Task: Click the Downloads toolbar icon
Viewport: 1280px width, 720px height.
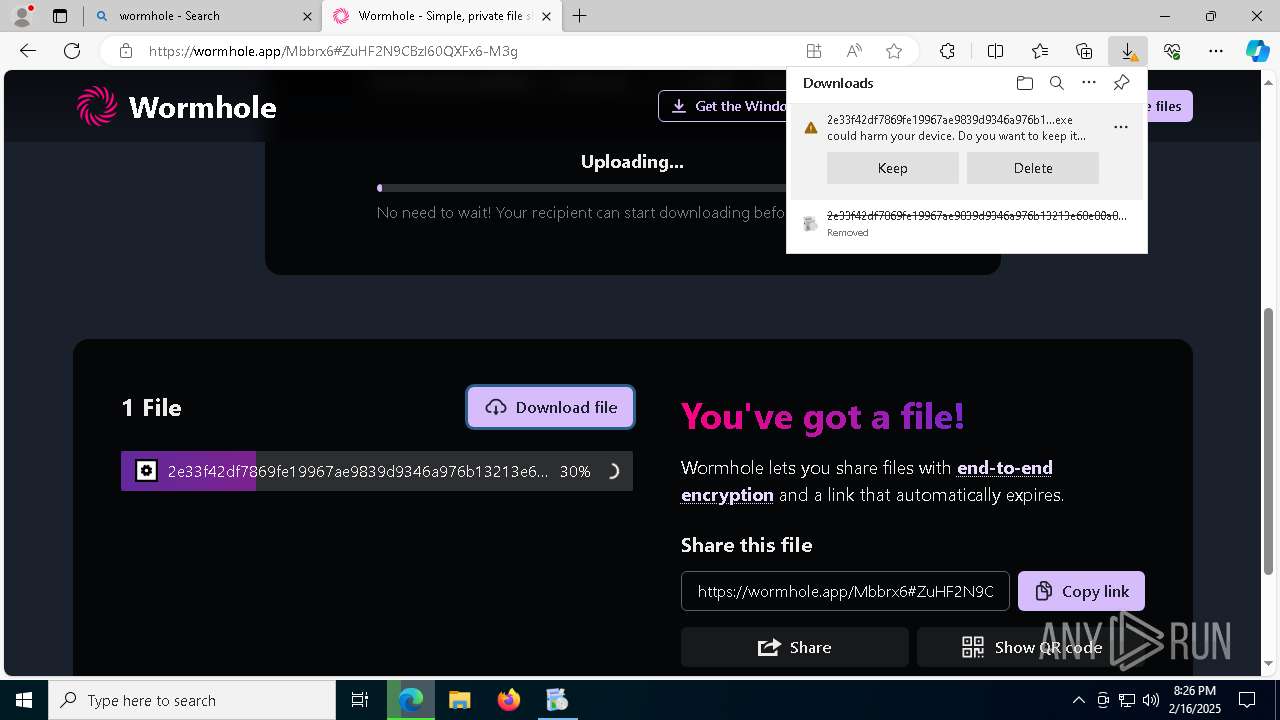Action: coord(1128,51)
